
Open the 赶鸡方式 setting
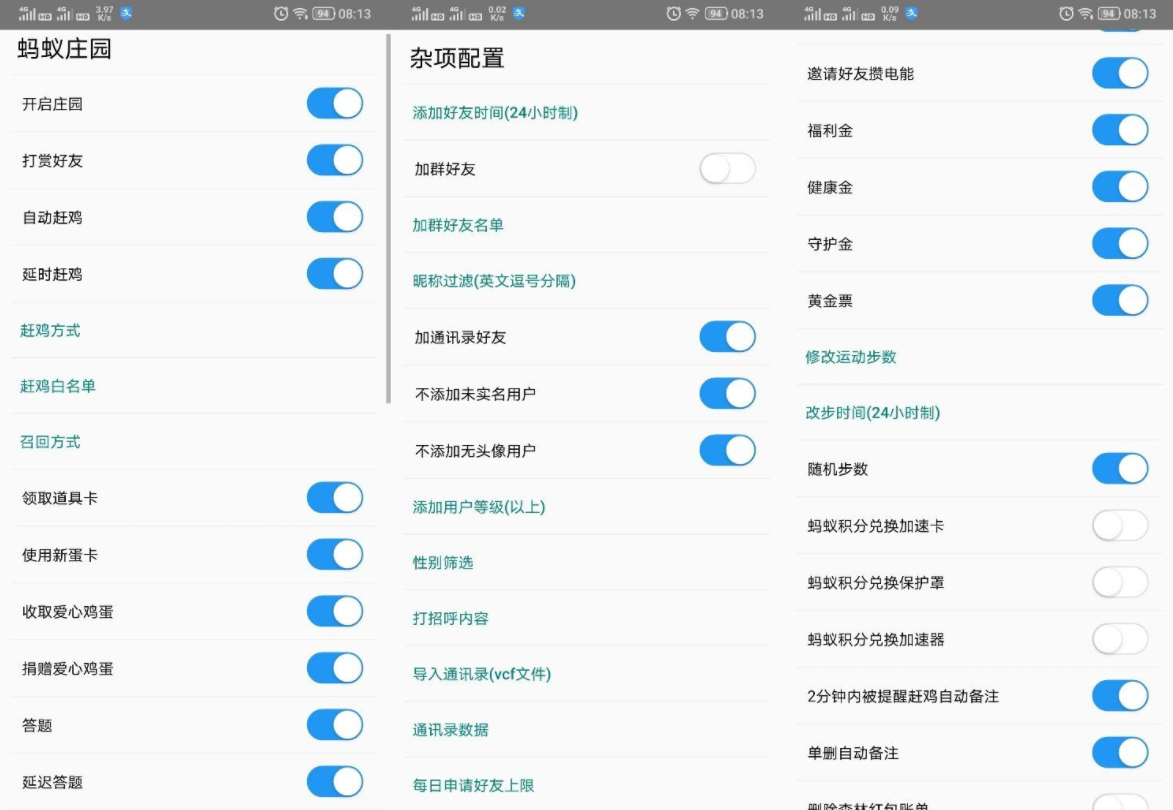[195, 331]
